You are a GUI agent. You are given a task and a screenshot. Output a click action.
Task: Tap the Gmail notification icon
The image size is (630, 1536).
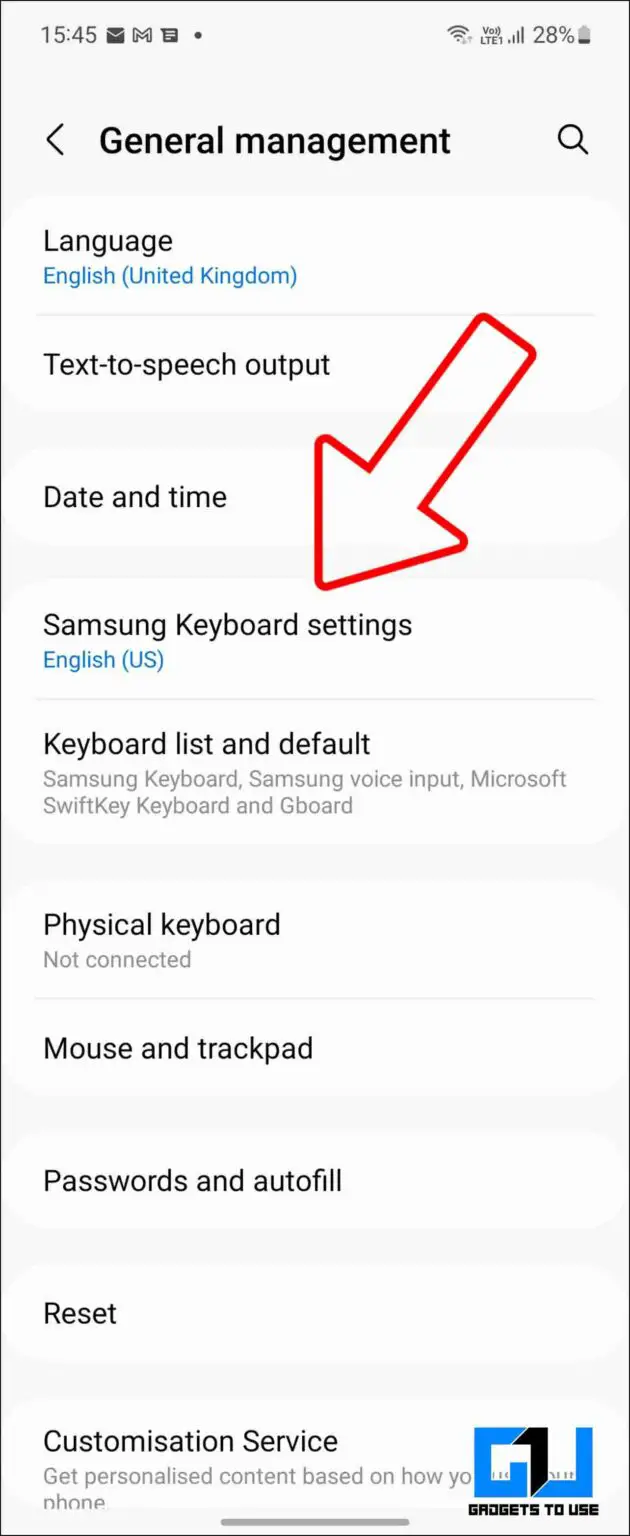click(143, 35)
